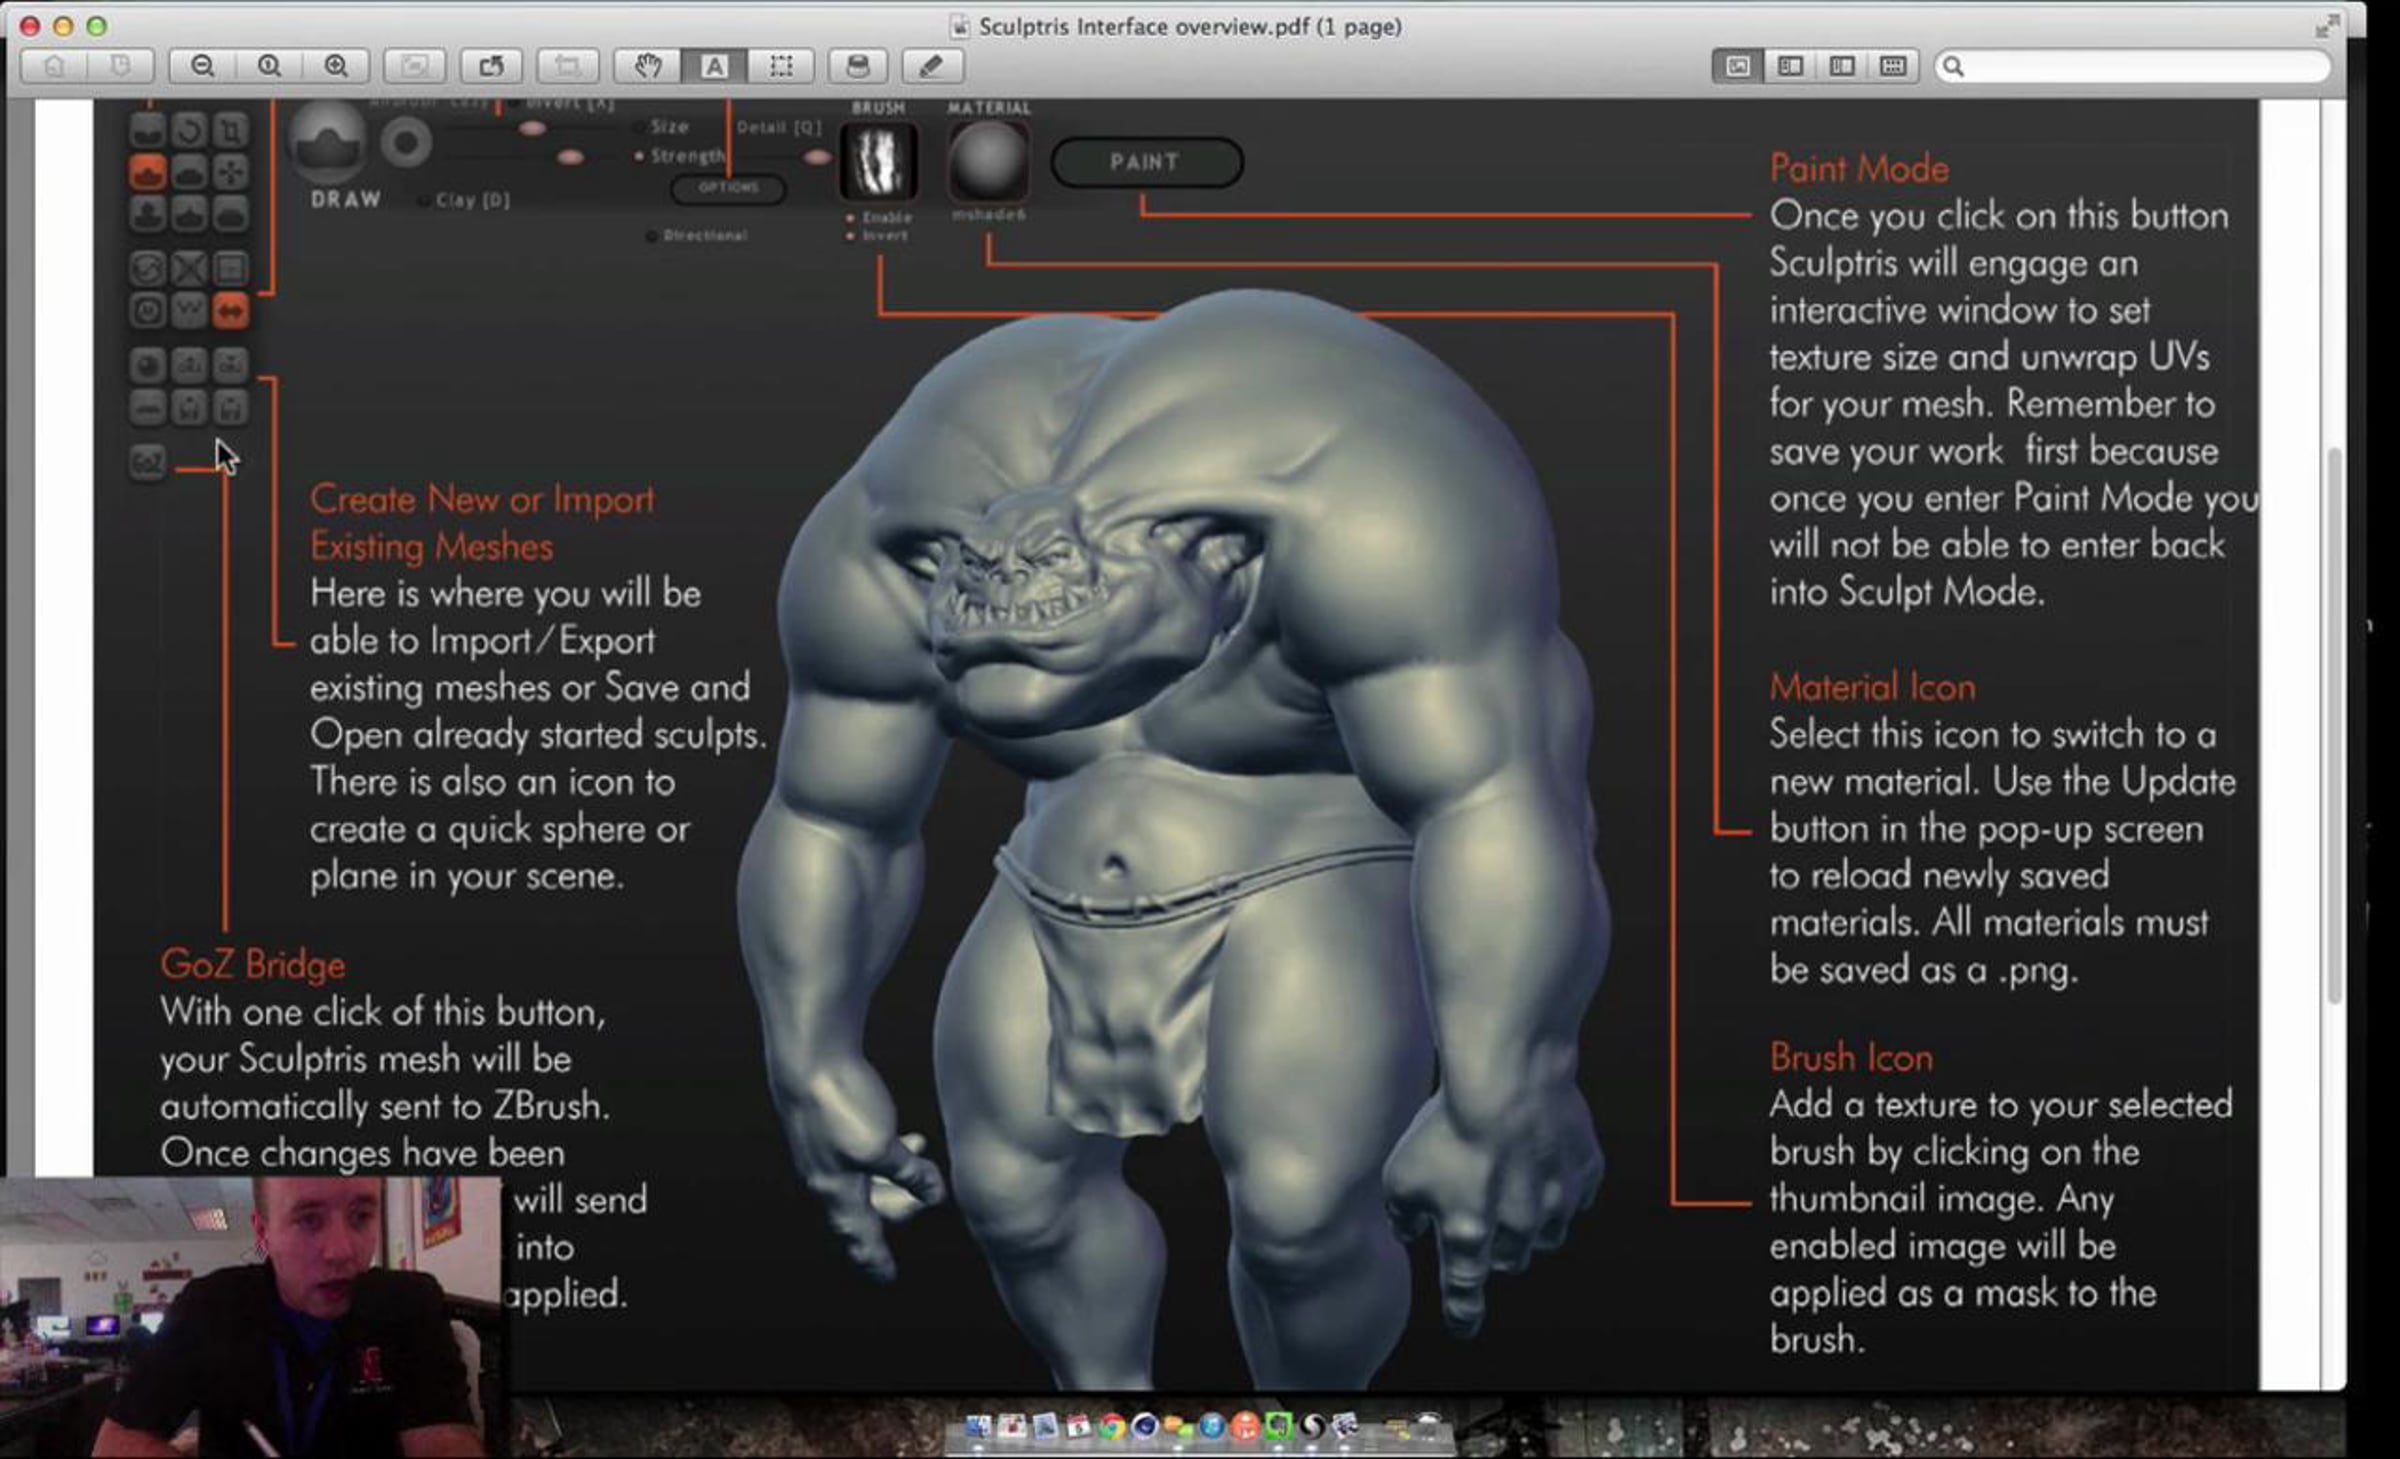Click the large Draw brush preview sphere

coord(327,141)
